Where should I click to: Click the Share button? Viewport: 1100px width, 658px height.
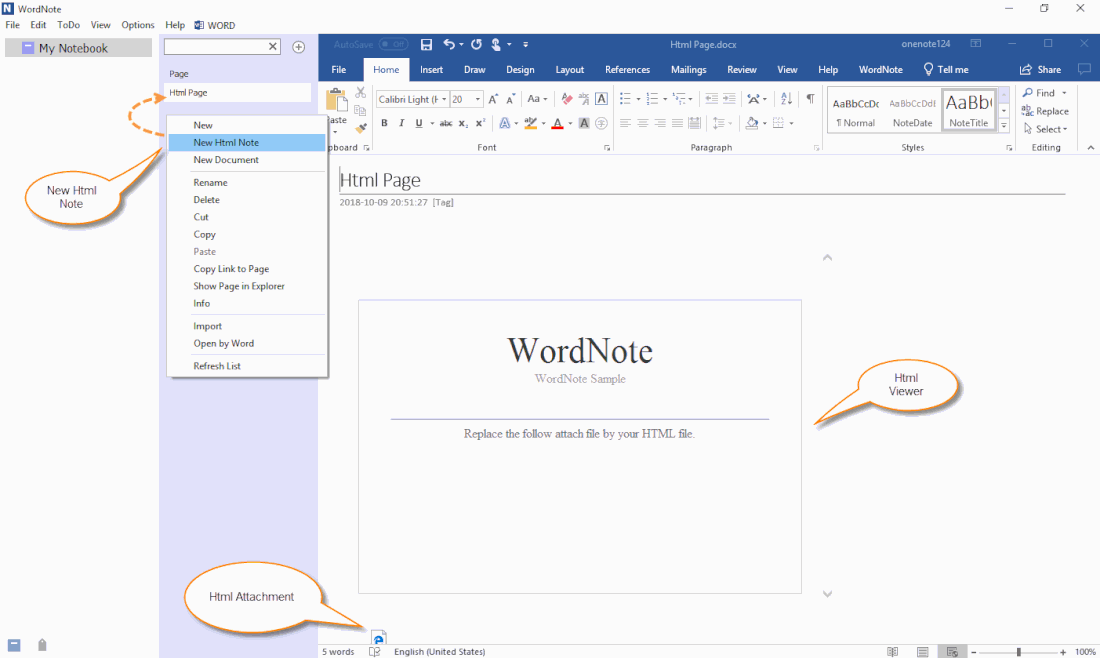[x=1040, y=69]
